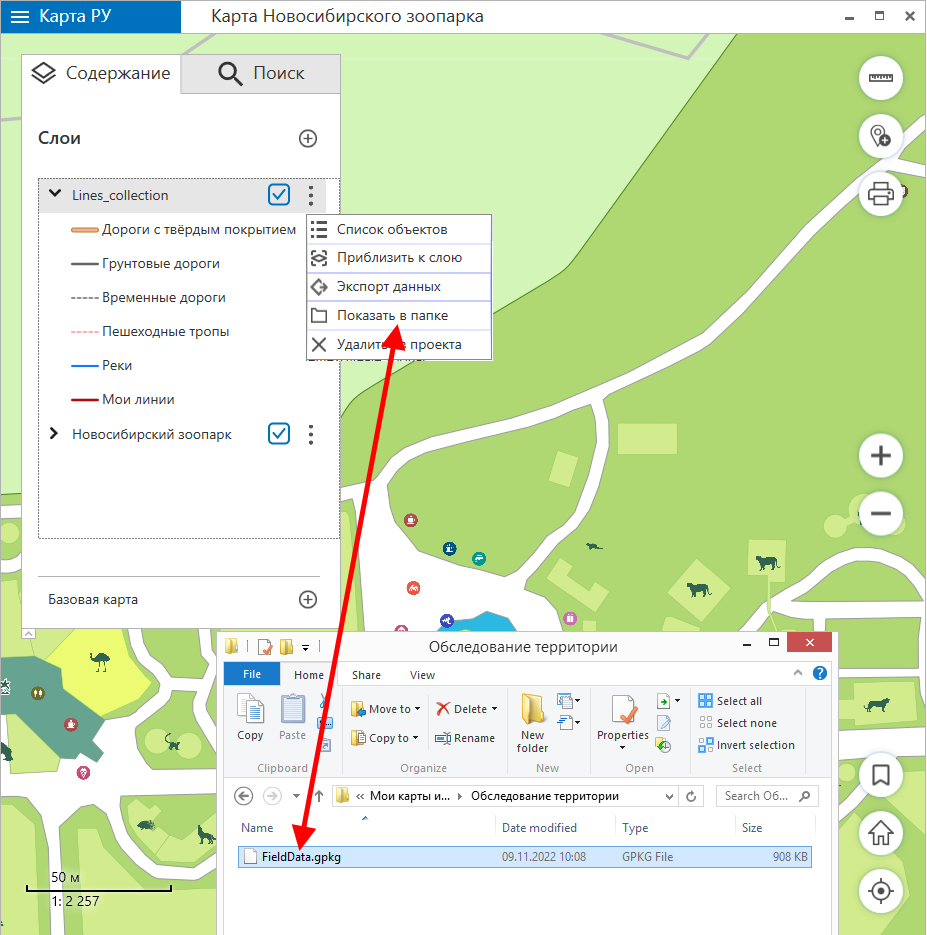This screenshot has height=935, width=927.
Task: Add a base map with the Базовая карта plus icon
Action: (x=308, y=599)
